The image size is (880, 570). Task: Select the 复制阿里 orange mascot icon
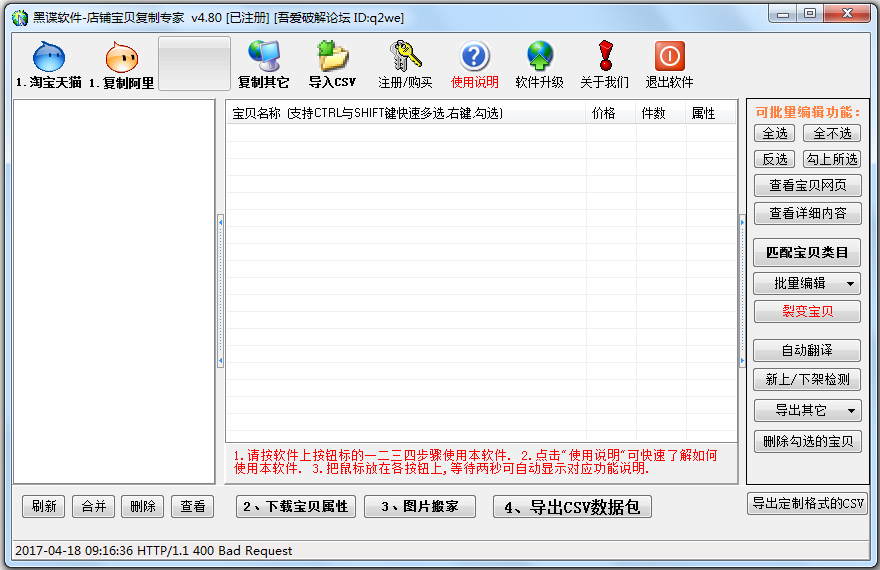click(121, 58)
